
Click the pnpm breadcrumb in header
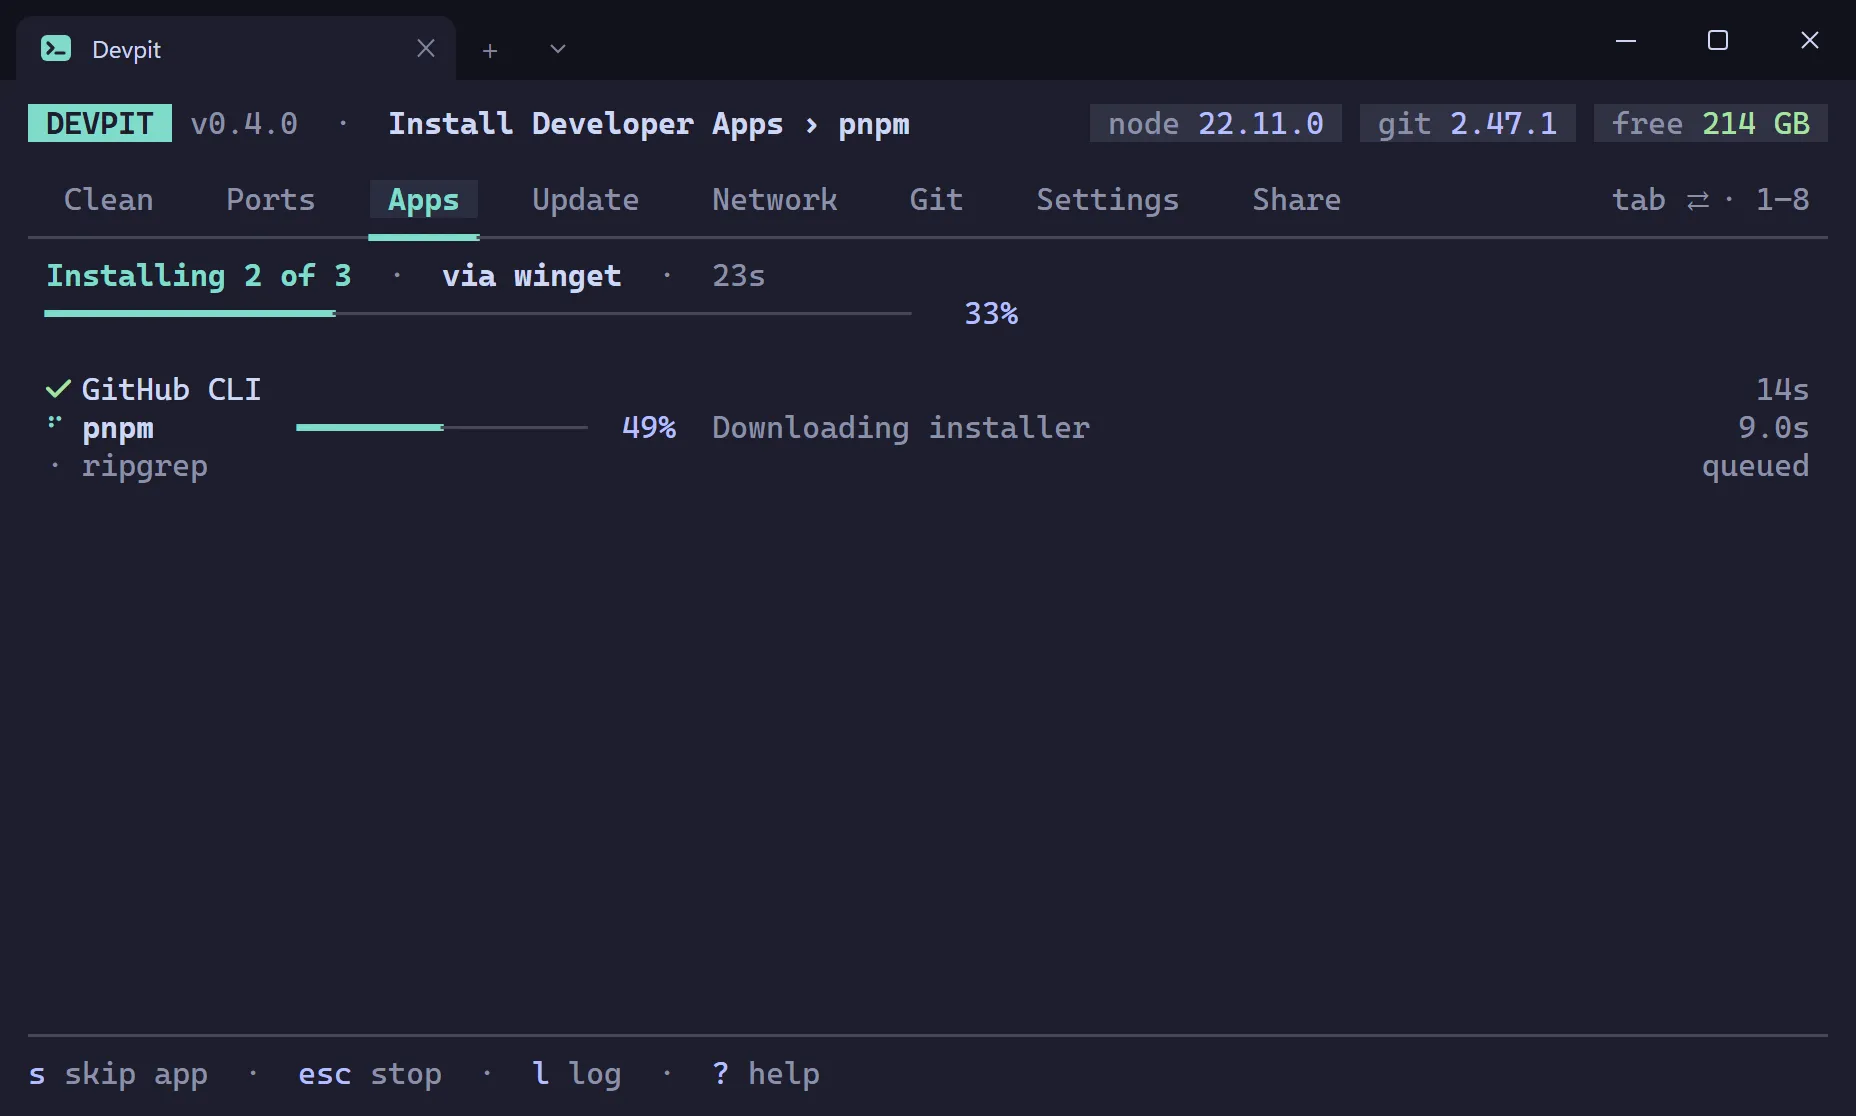874,125
